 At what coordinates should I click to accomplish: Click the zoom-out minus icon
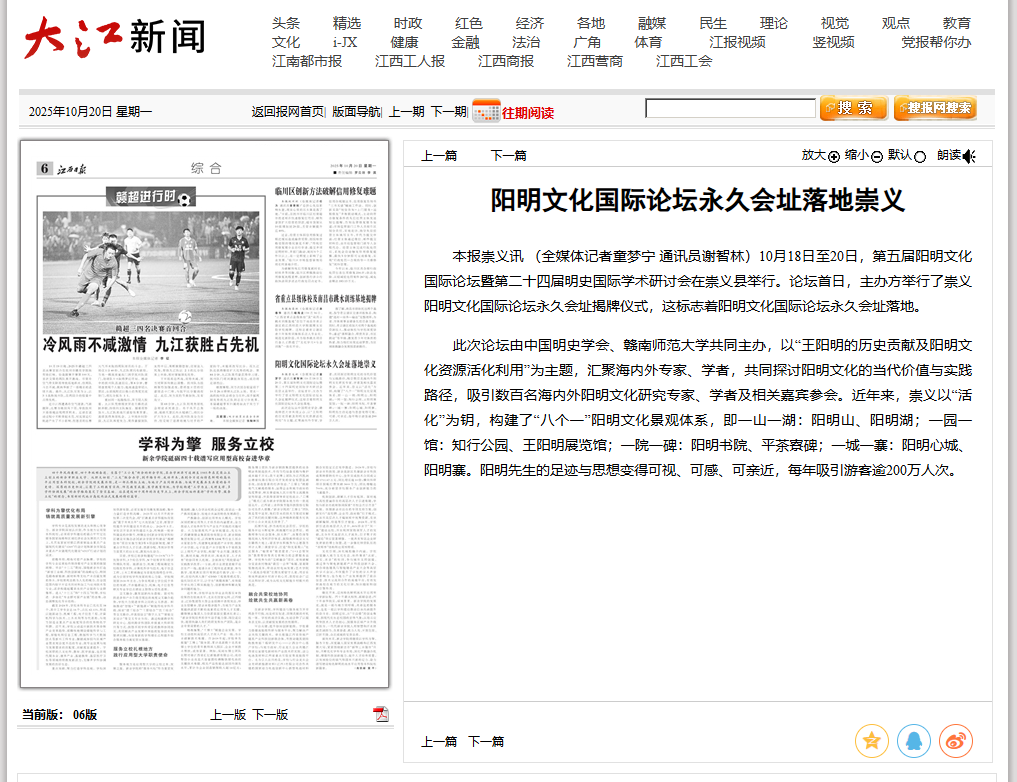click(877, 156)
